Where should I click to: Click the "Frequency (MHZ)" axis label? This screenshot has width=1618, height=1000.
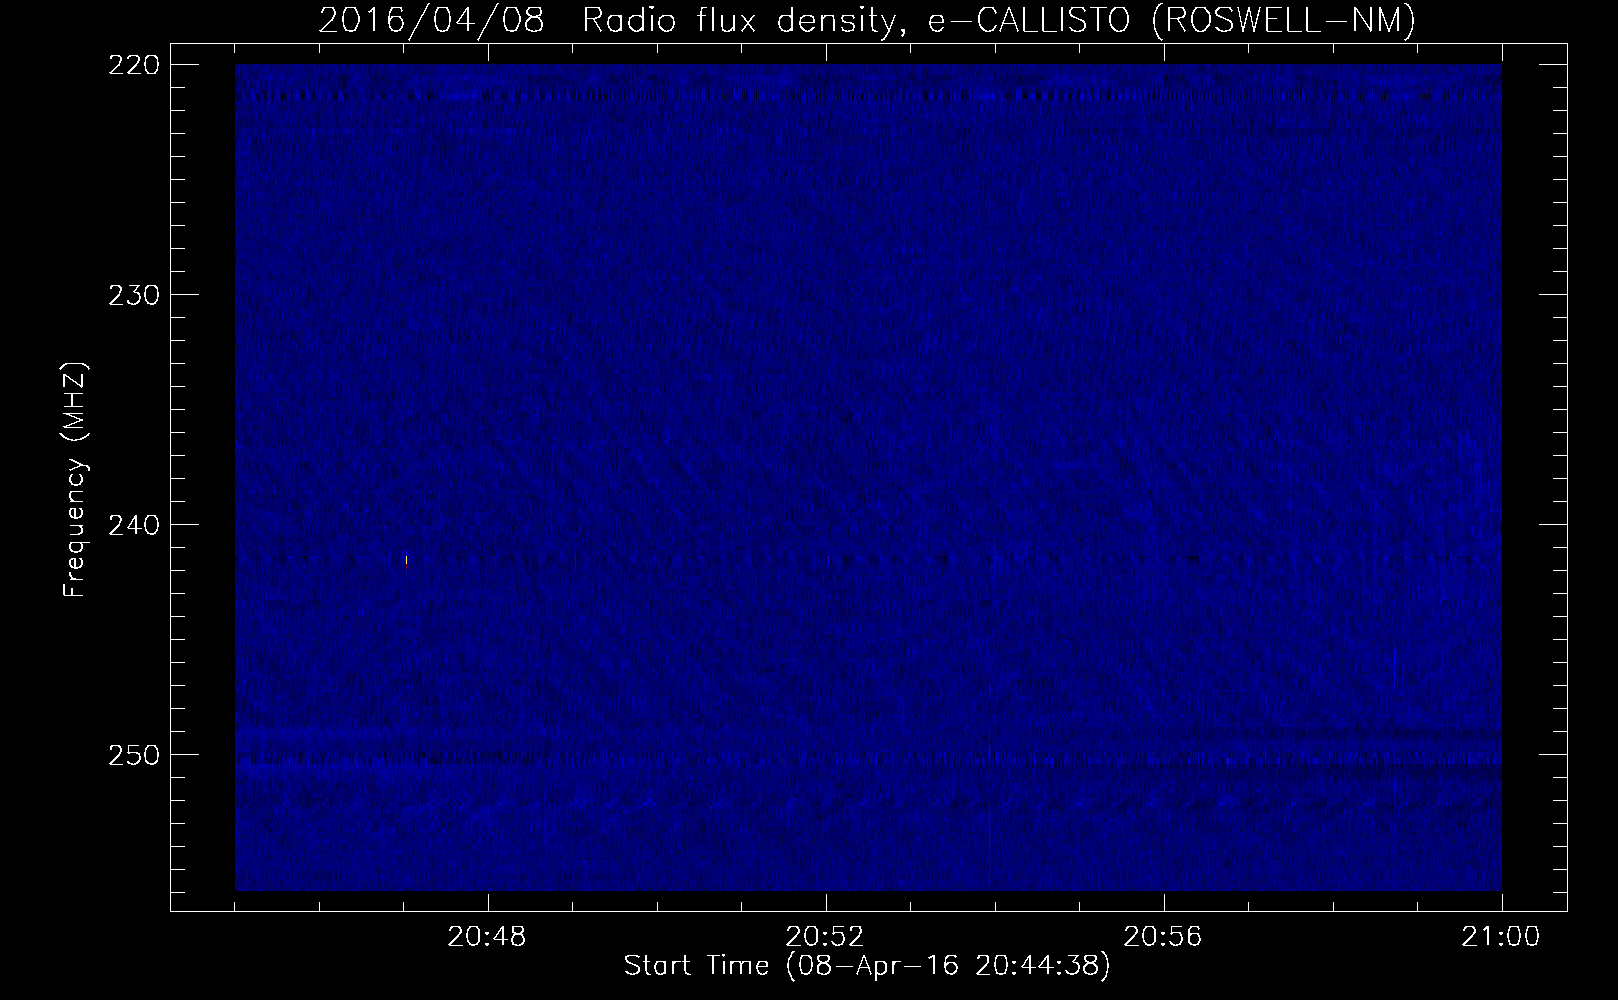tap(76, 480)
